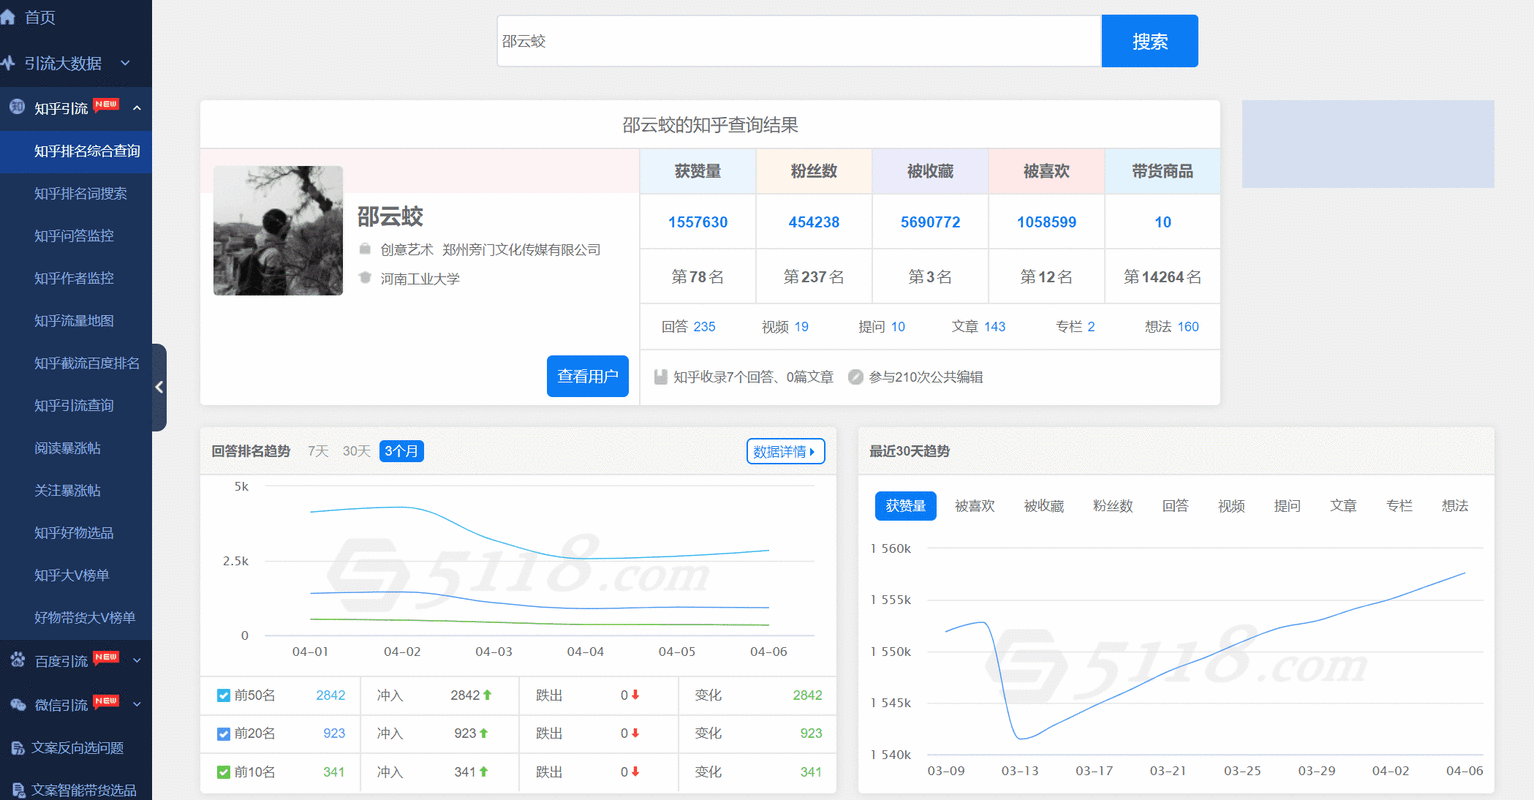Uncheck the 前50名 checkbox

tap(224, 695)
